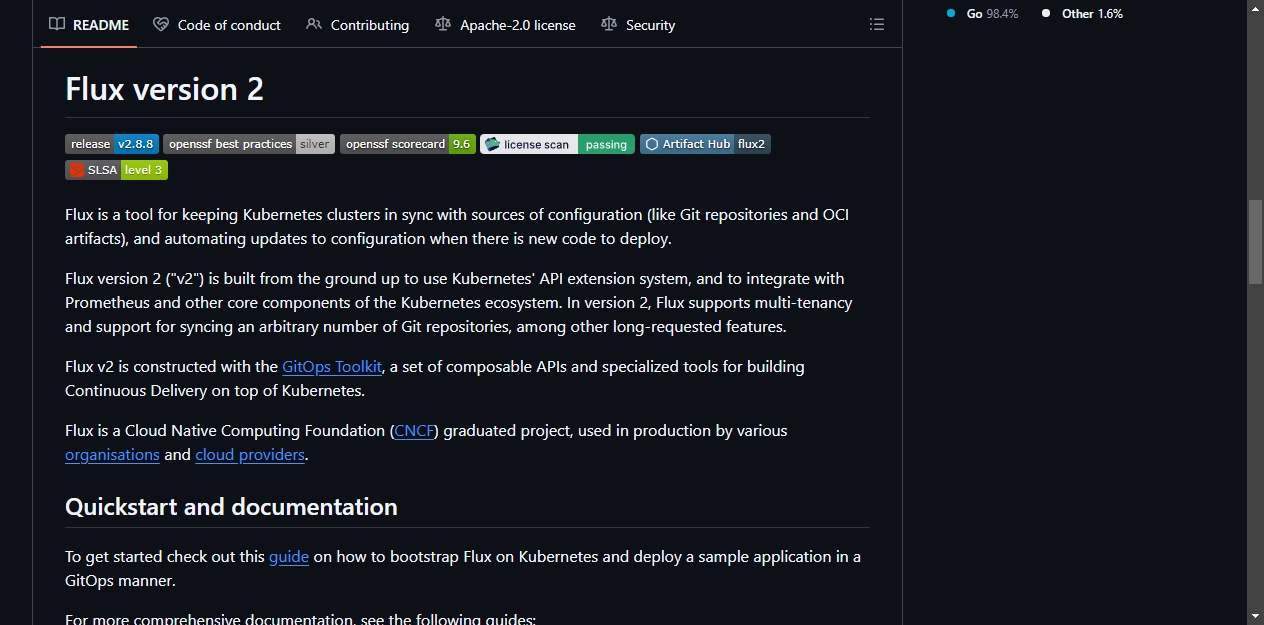Image resolution: width=1264 pixels, height=625 pixels.
Task: Follow the cloud providers link
Action: coord(250,455)
